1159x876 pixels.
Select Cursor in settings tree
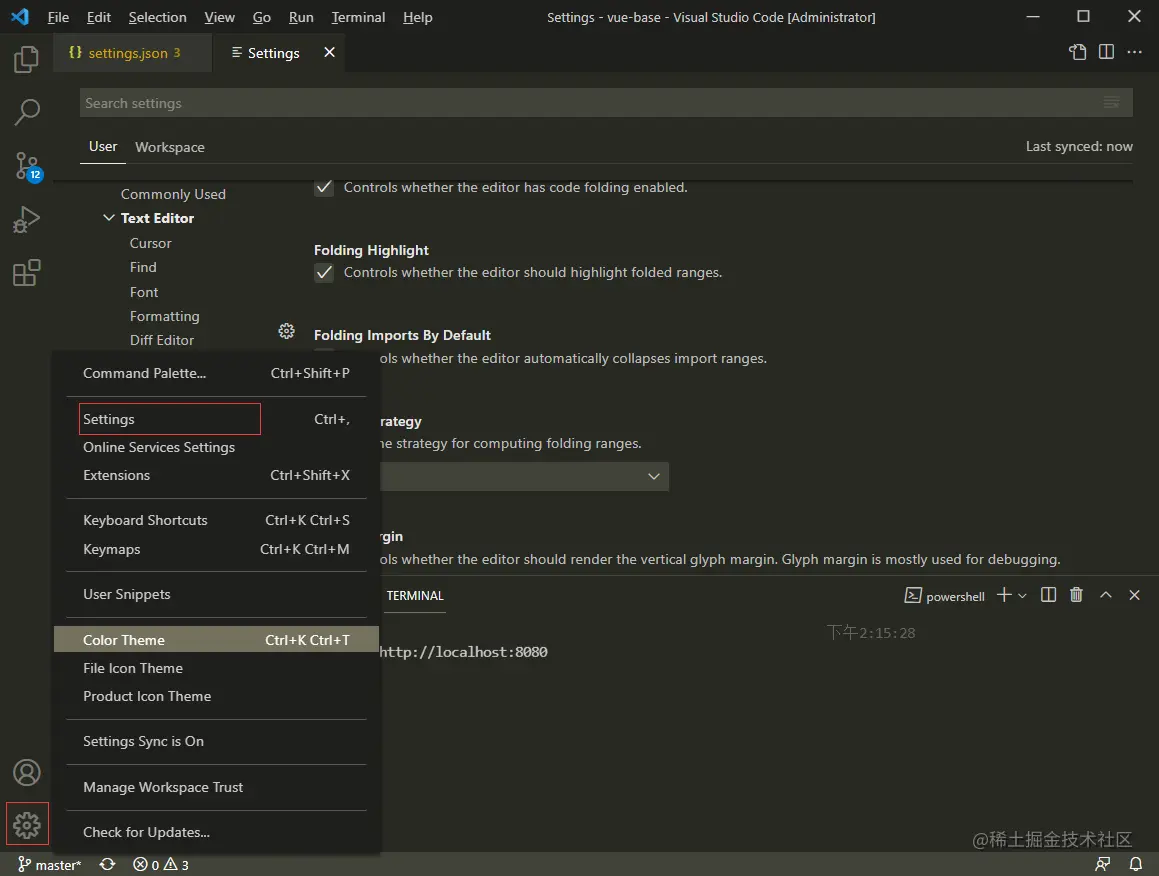[x=150, y=242]
